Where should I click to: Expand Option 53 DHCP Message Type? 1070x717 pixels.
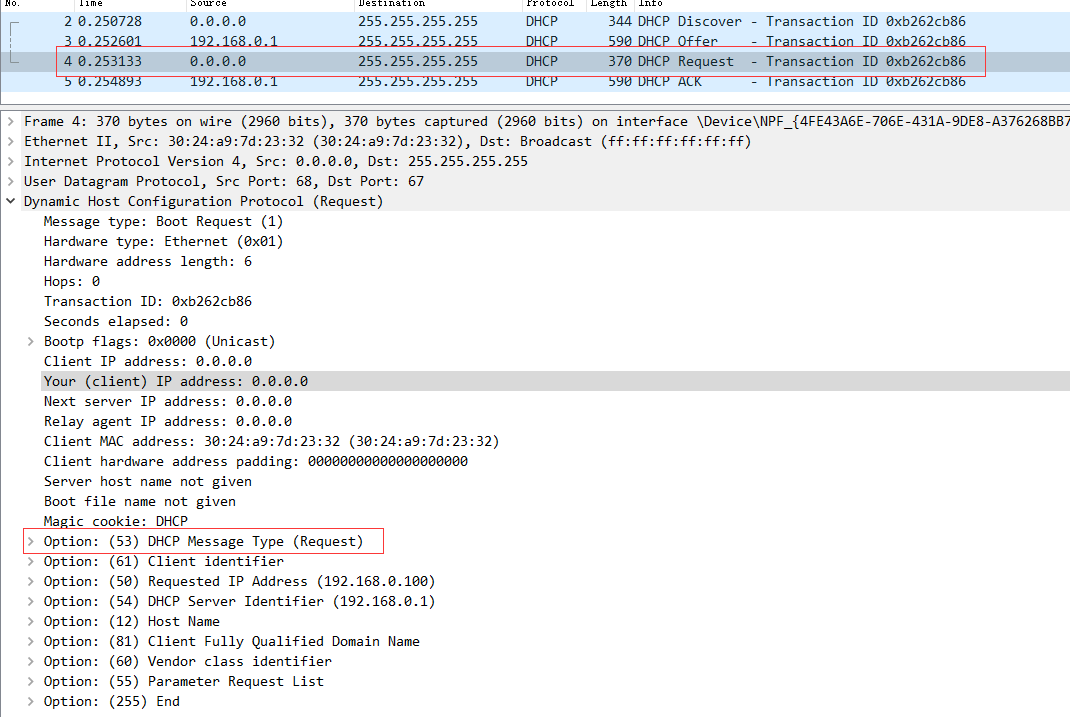pos(31,542)
